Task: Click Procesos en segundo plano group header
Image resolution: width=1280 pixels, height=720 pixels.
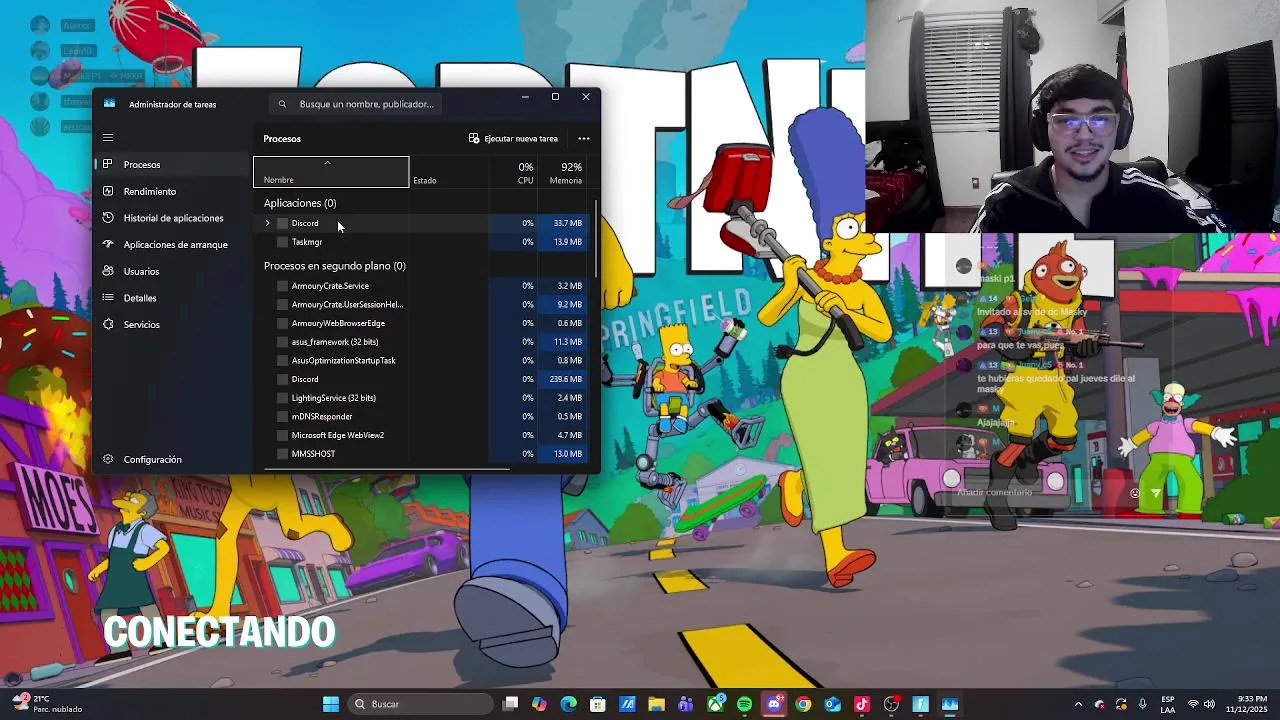Action: (335, 266)
